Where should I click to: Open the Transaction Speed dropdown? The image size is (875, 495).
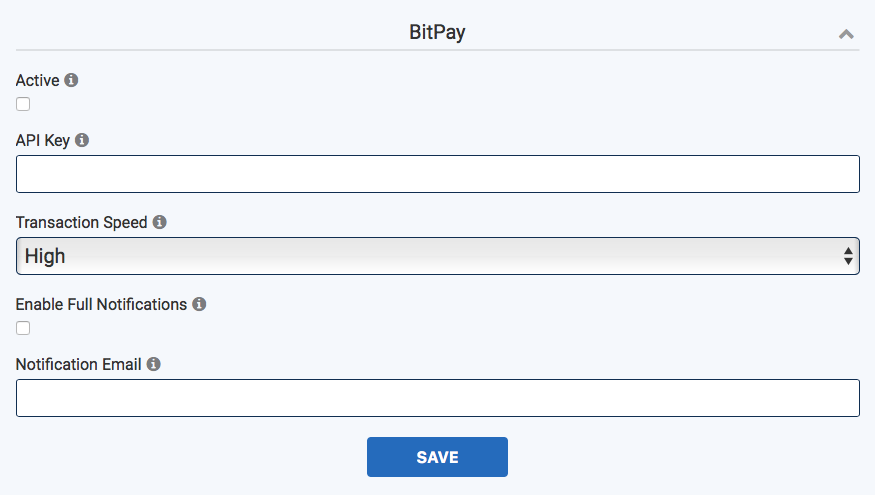pyautogui.click(x=438, y=256)
